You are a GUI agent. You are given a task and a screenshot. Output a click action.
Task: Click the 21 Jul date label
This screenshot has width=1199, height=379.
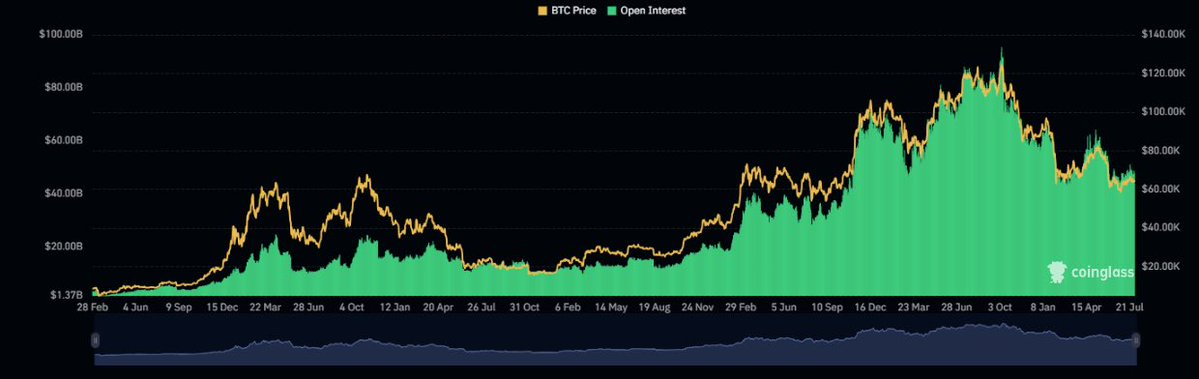tap(1129, 307)
